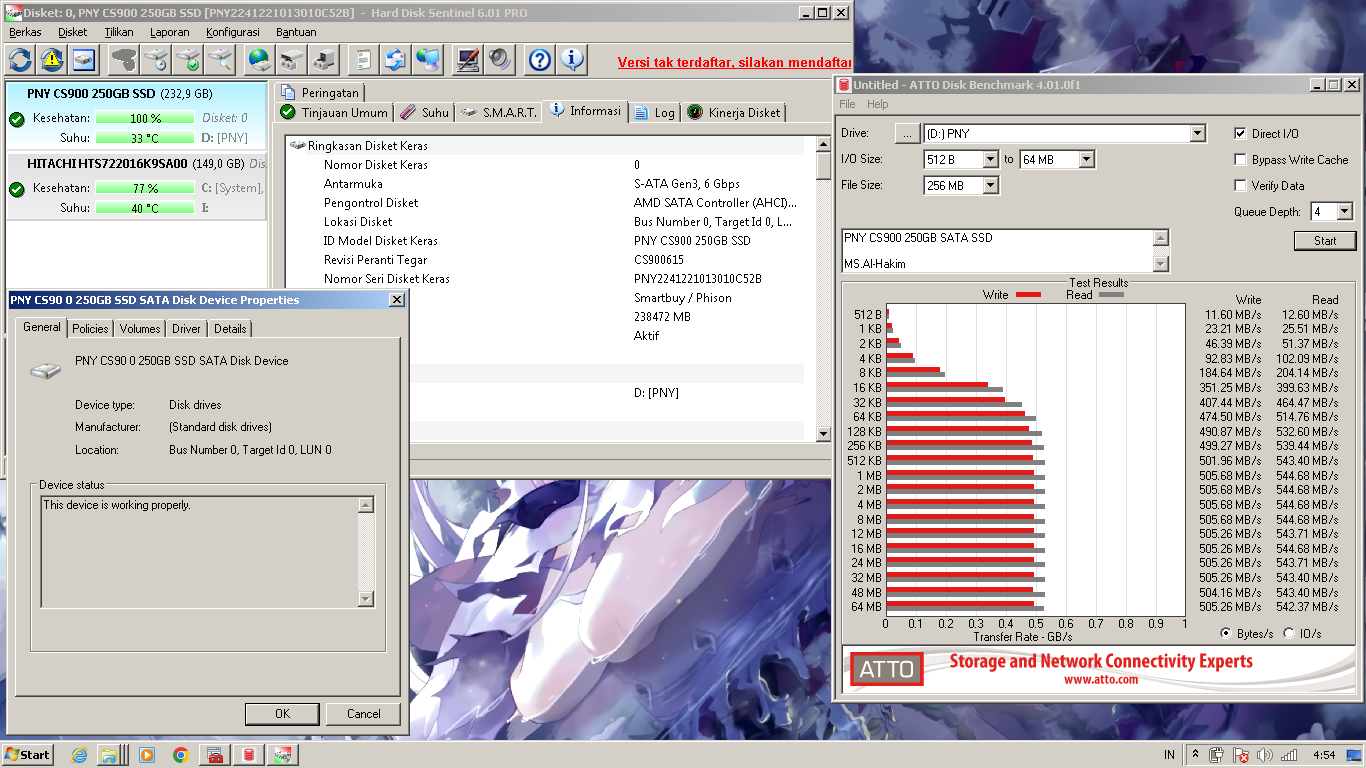The image size is (1366, 768).
Task: Click OK in Device Properties dialog
Action: point(282,713)
